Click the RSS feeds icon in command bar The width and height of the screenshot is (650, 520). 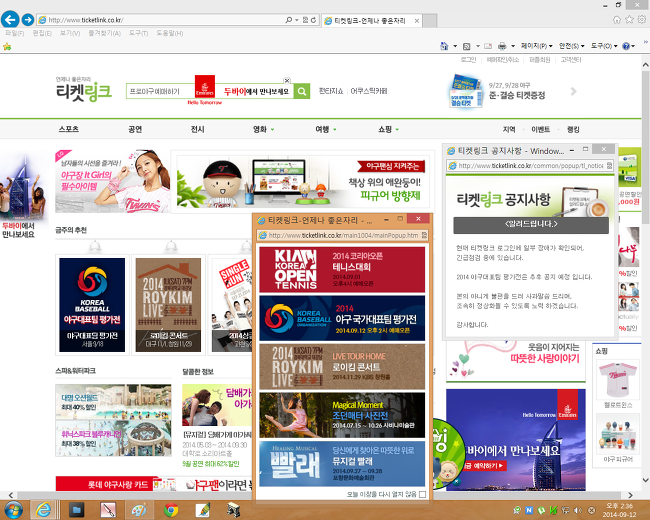(x=467, y=46)
